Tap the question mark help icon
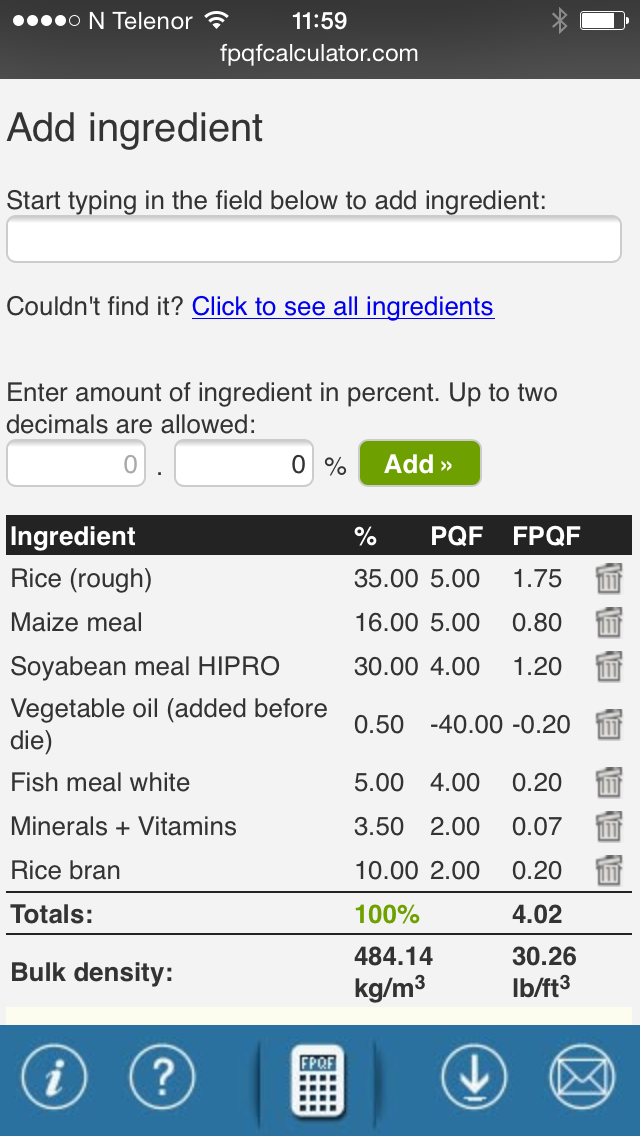 (x=162, y=1078)
